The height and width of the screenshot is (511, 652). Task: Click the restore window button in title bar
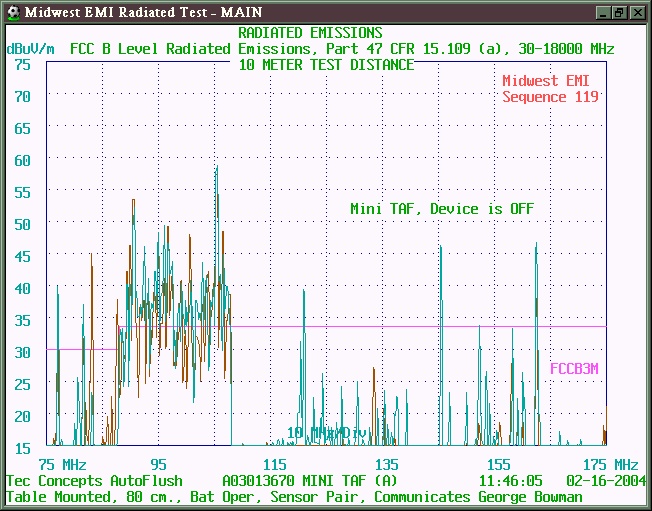point(619,12)
